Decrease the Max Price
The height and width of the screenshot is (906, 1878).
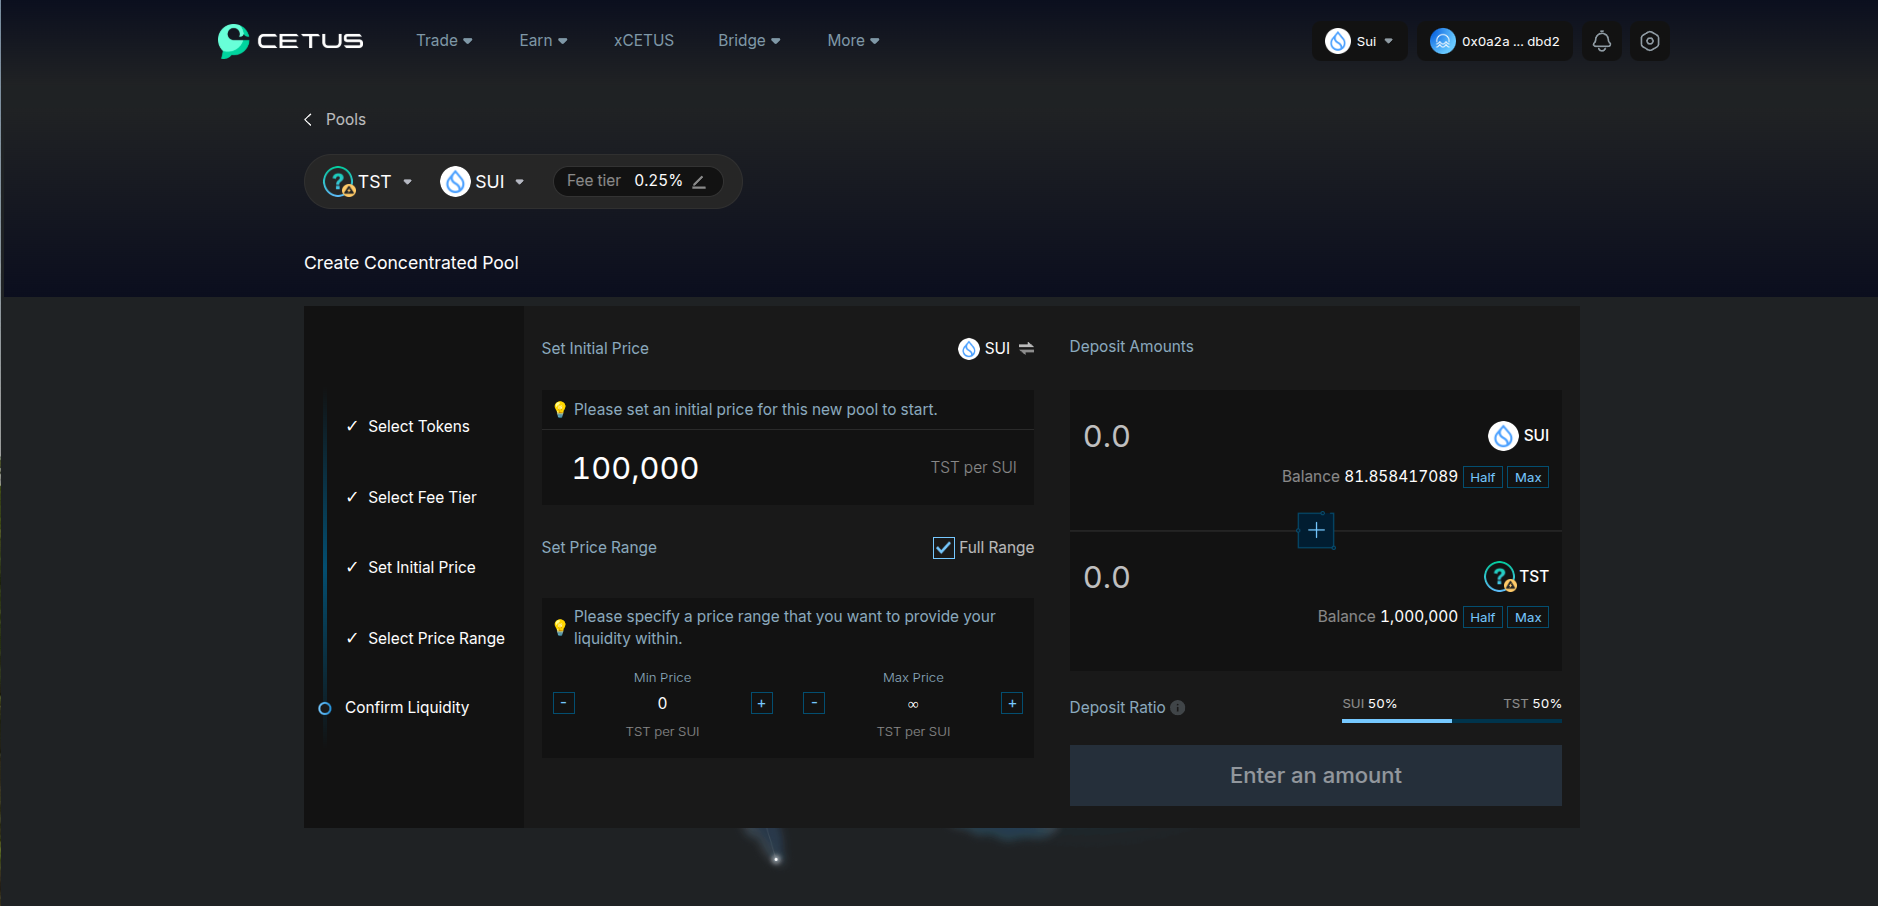click(814, 703)
